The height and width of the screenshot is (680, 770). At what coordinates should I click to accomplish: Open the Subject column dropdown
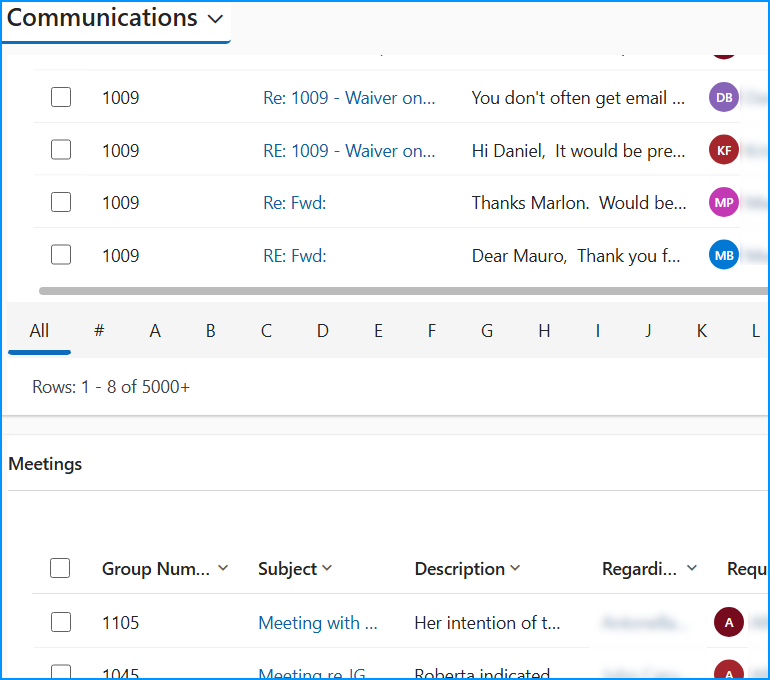point(327,568)
